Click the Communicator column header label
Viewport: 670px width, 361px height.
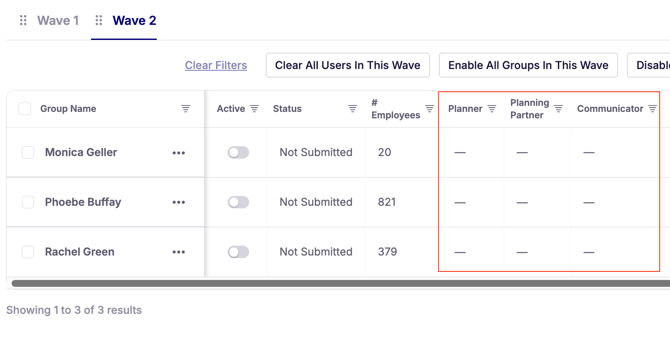[x=610, y=109]
